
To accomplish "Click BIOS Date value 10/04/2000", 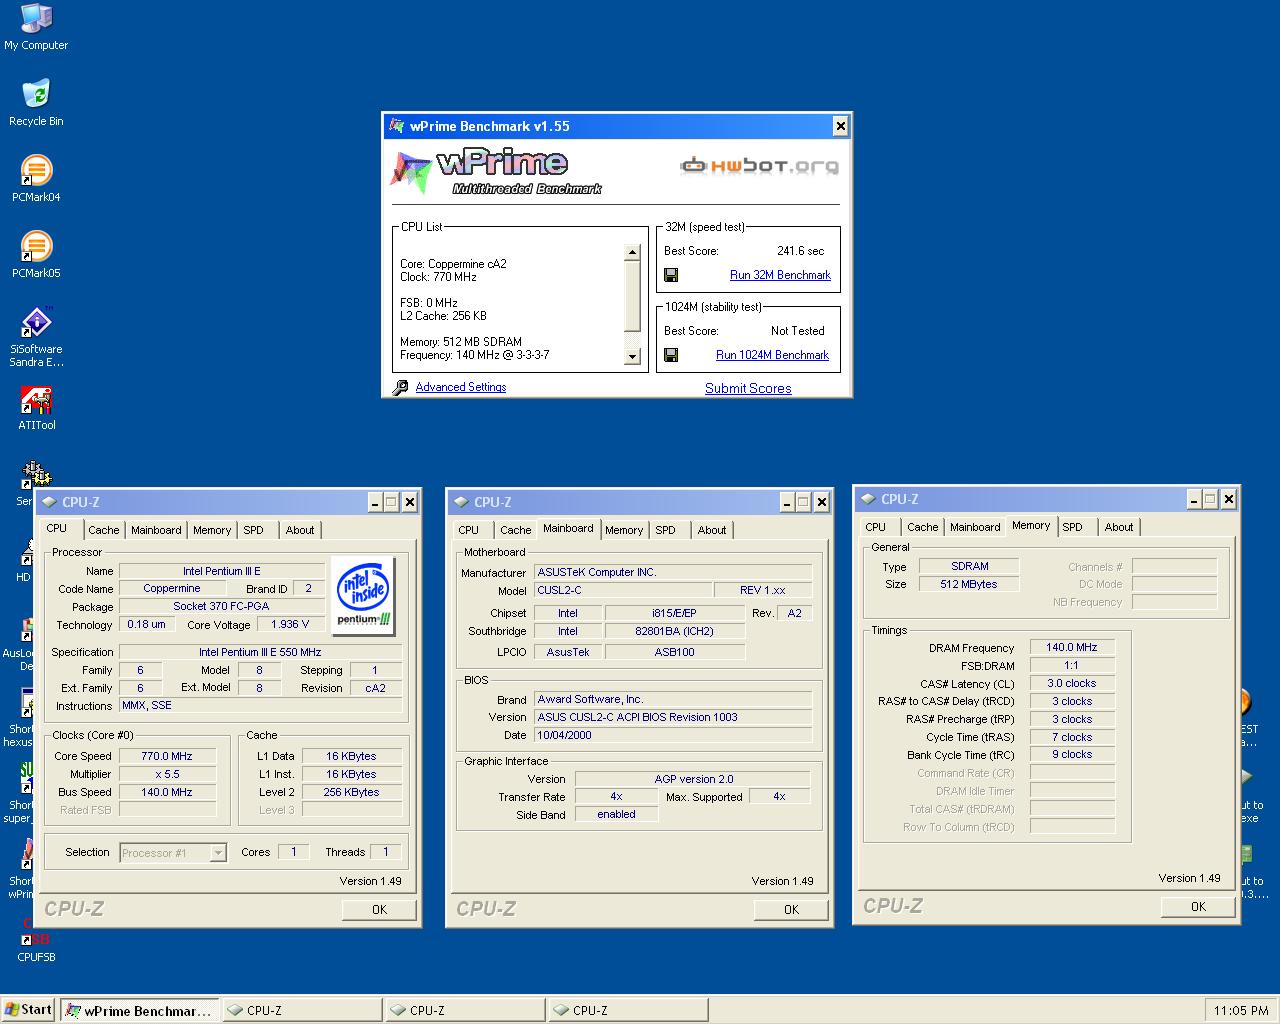I will pos(673,735).
